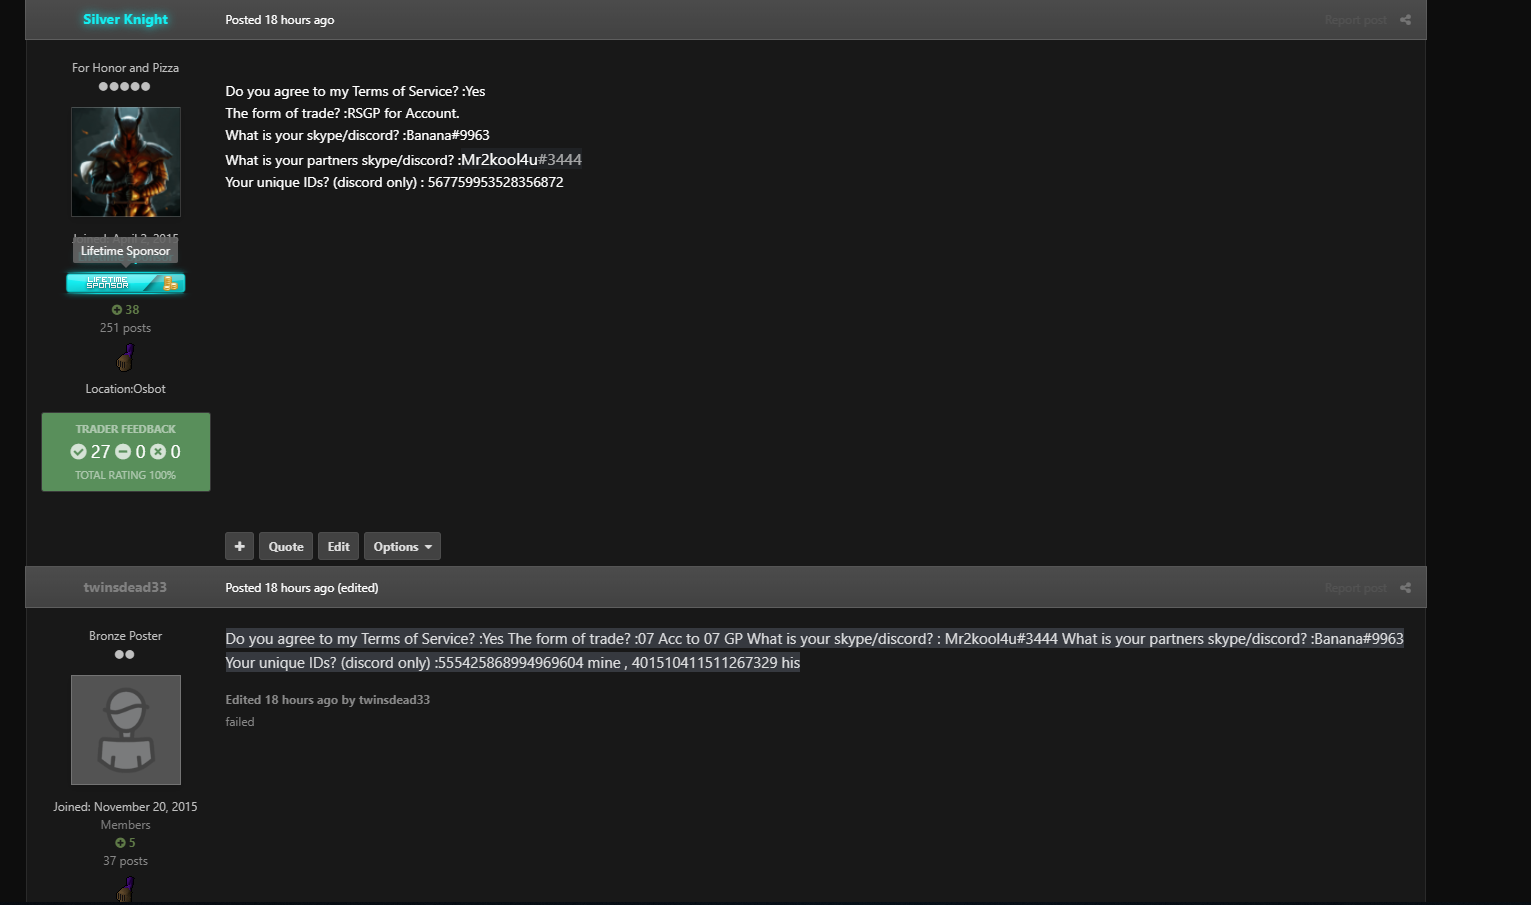Viewport: 1531px width, 905px height.
Task: Share Silver Knight's post
Action: 1405,20
